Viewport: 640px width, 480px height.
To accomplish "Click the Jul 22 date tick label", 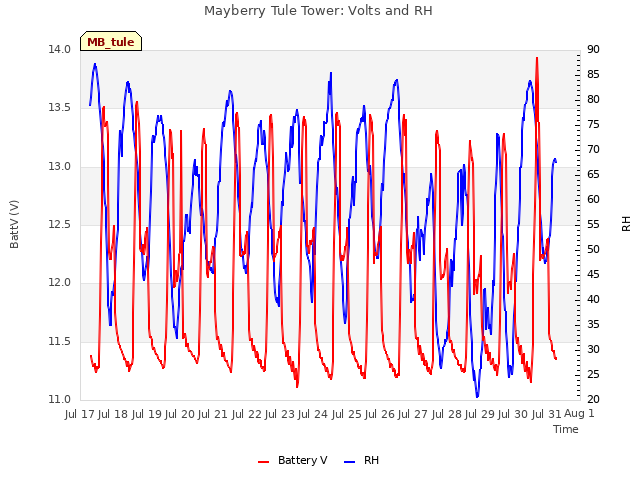I will tap(247, 414).
